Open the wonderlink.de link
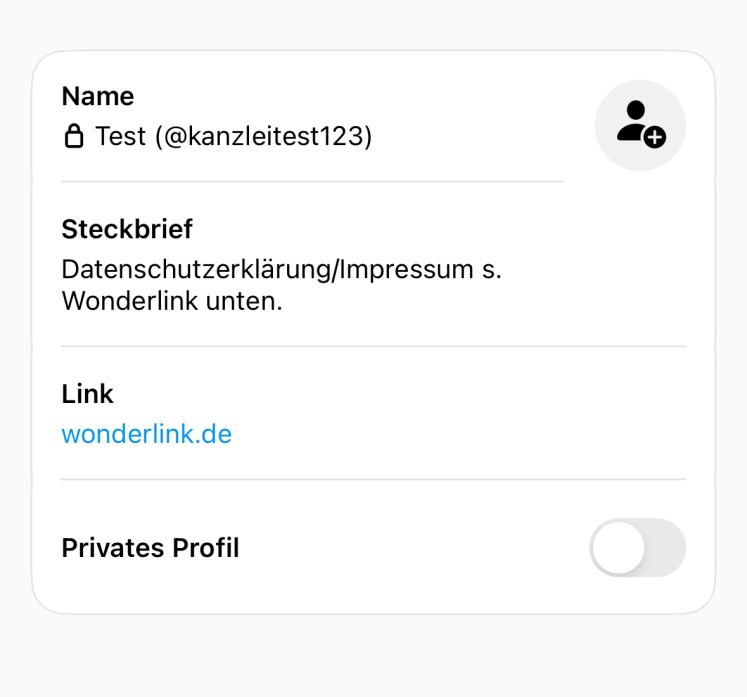This screenshot has height=697, width=747. tap(146, 435)
